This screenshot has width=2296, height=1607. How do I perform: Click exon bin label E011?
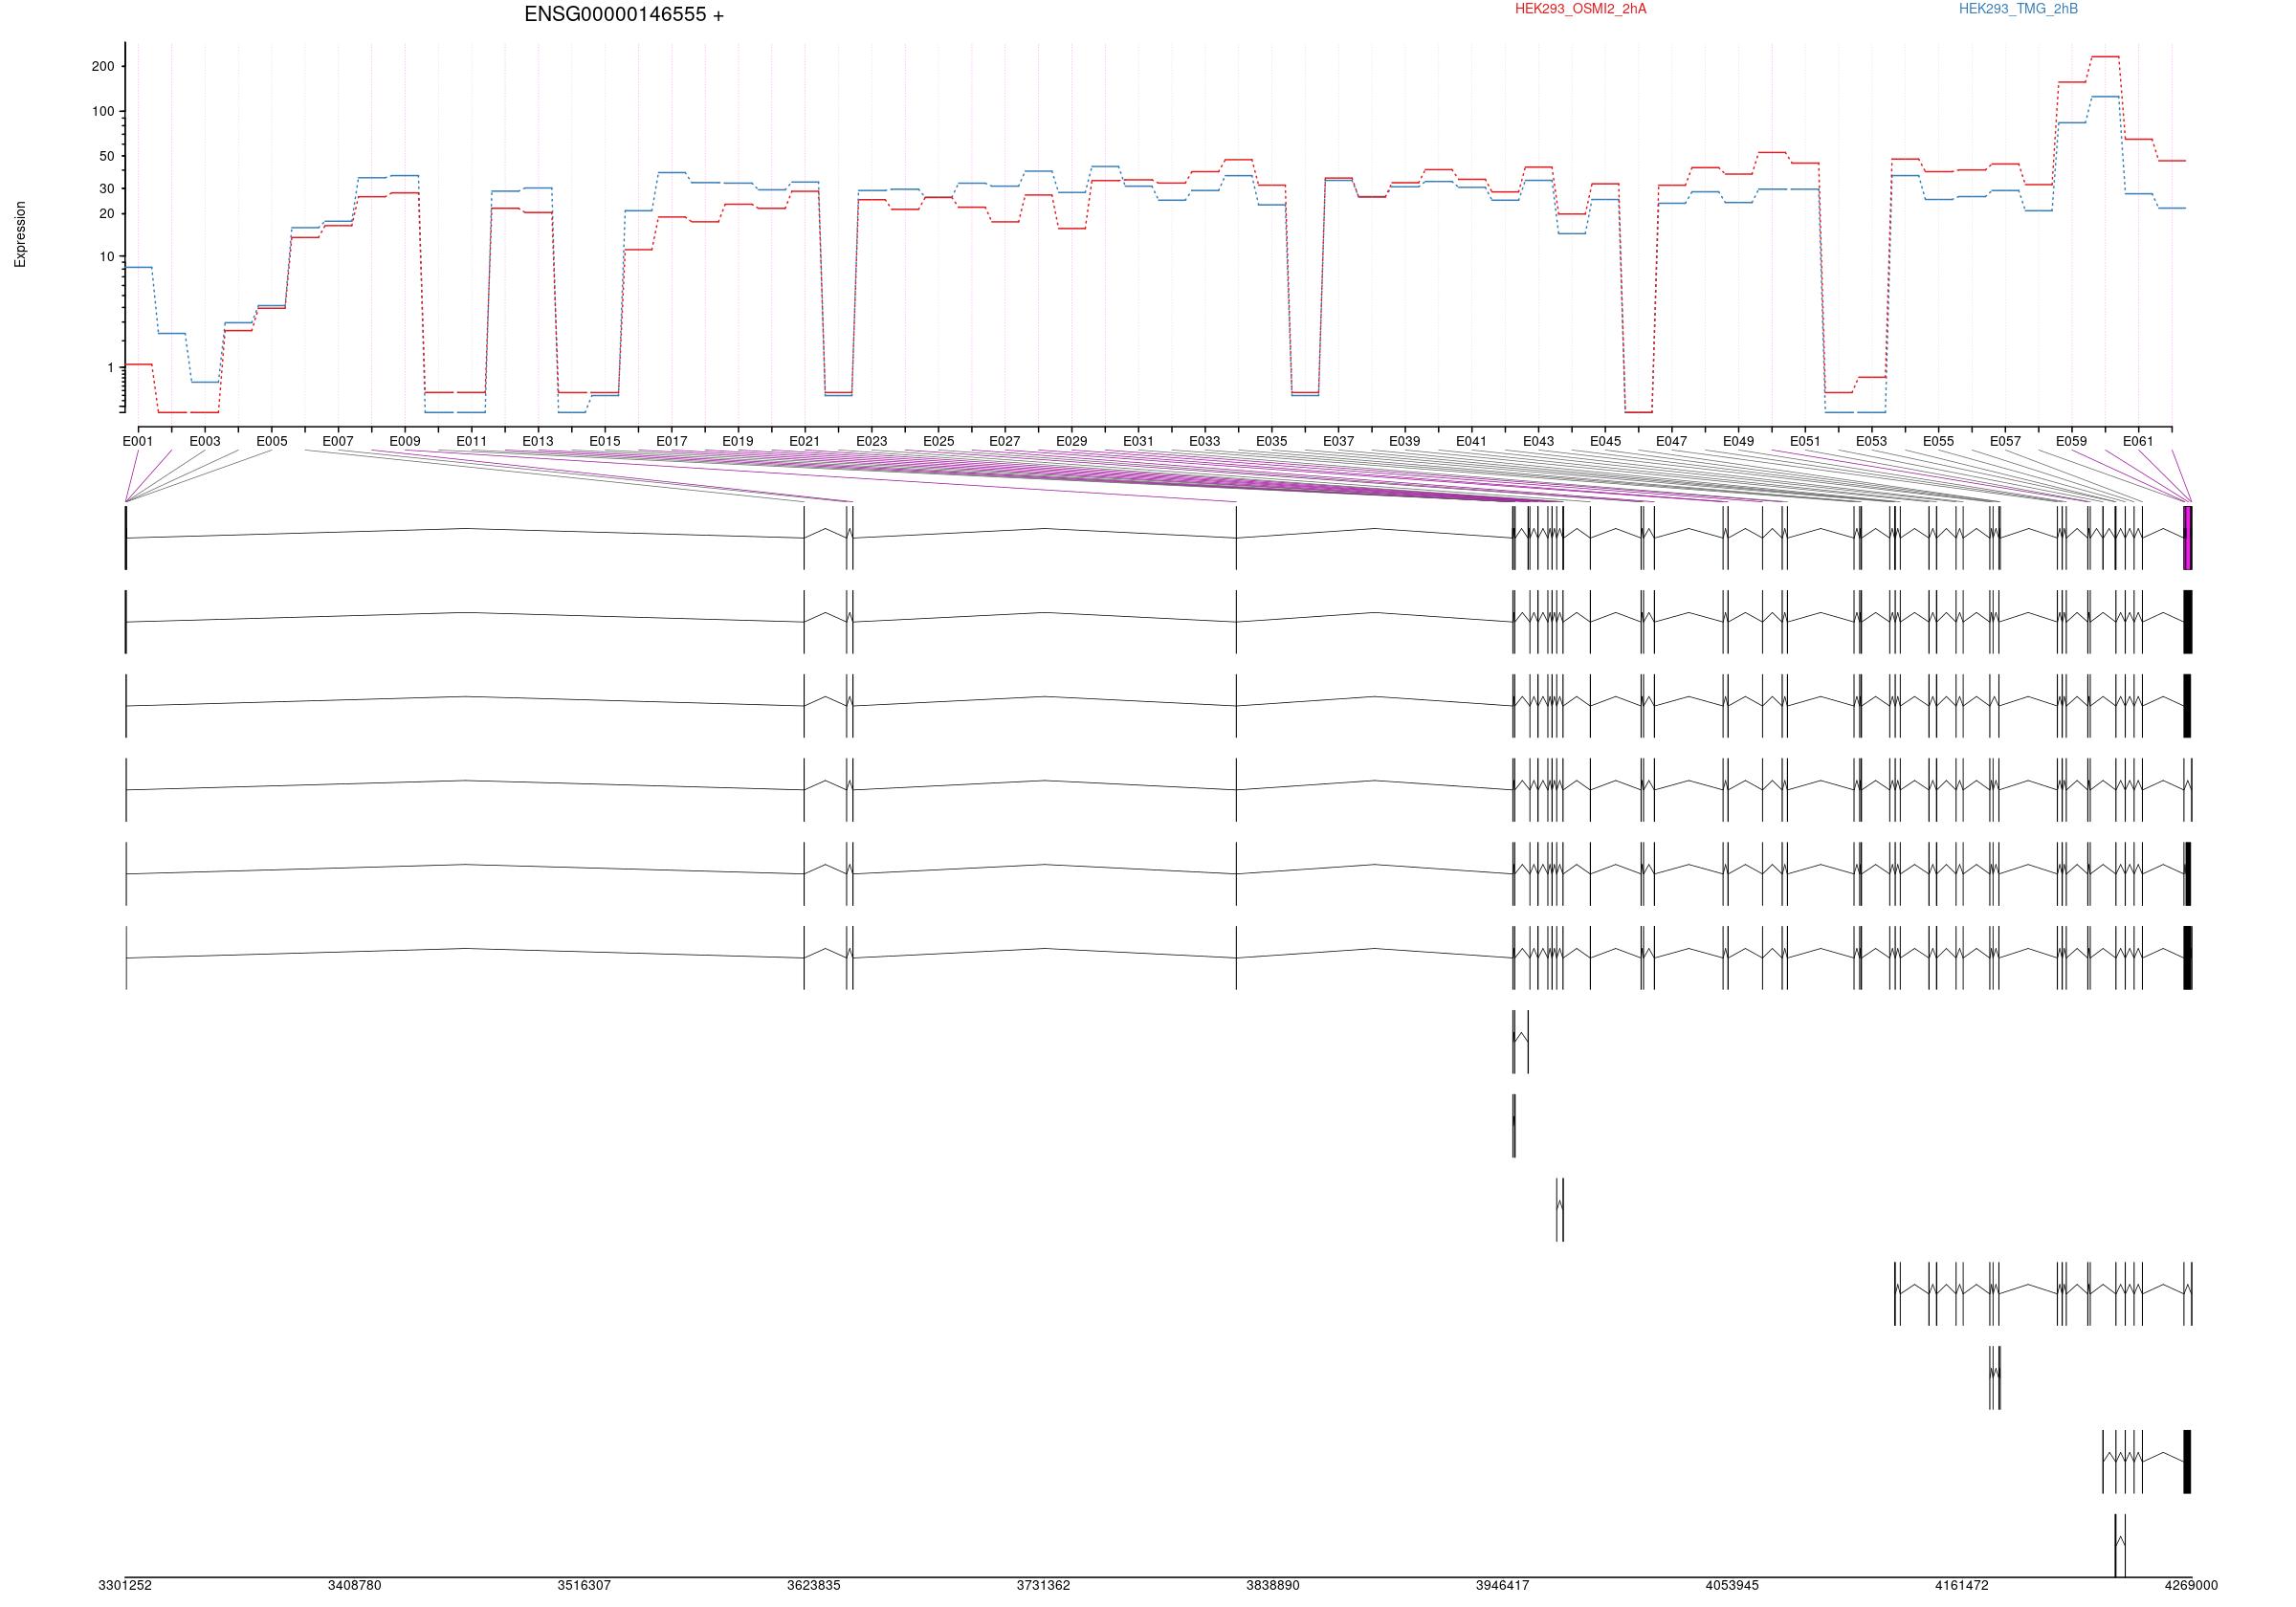pos(472,441)
